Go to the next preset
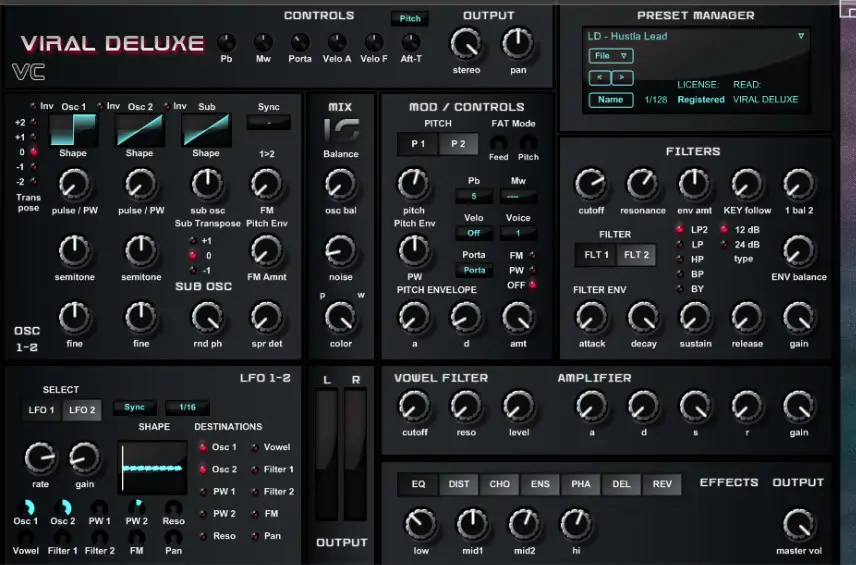The width and height of the screenshot is (856, 565). click(622, 78)
